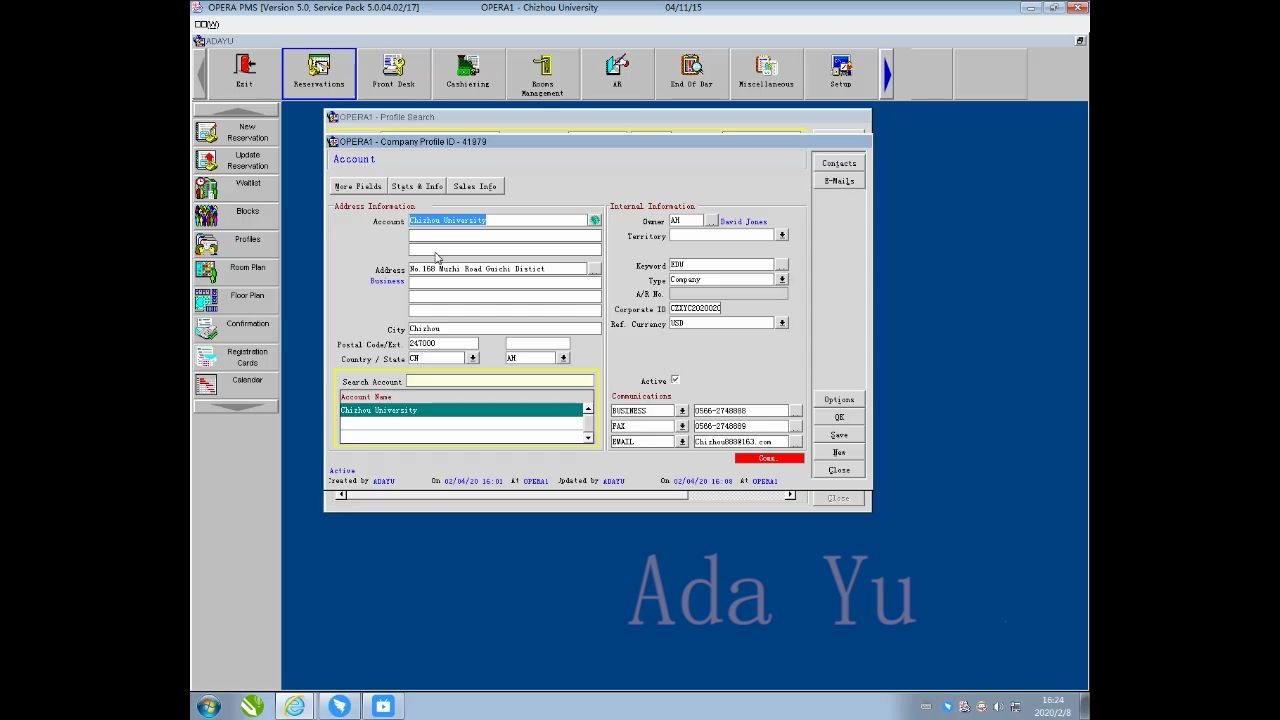Viewport: 1280px width, 720px height.
Task: Click the business phone number field 0566-2748888
Action: pyautogui.click(x=741, y=411)
